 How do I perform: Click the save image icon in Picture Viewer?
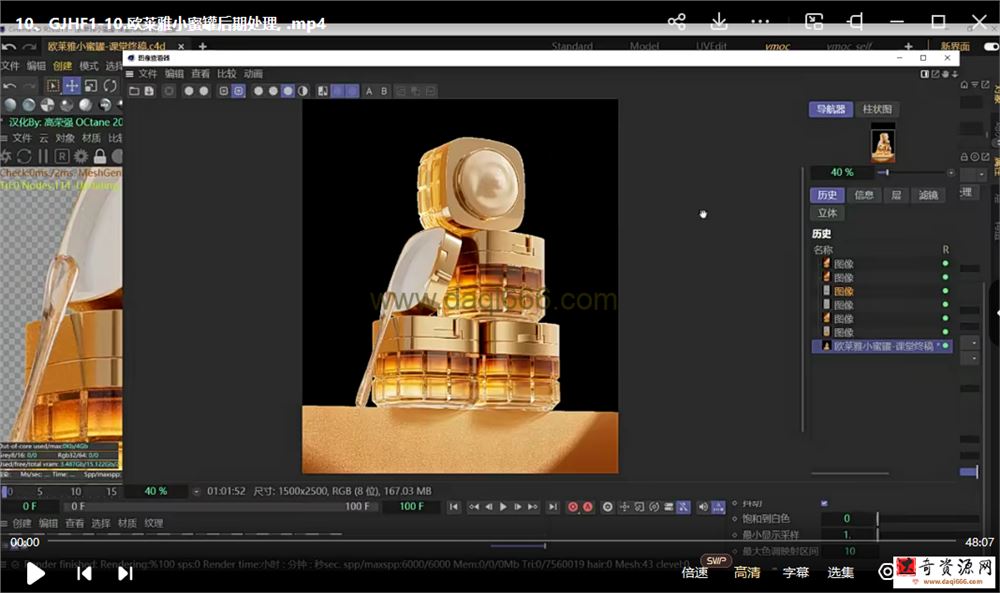(149, 91)
